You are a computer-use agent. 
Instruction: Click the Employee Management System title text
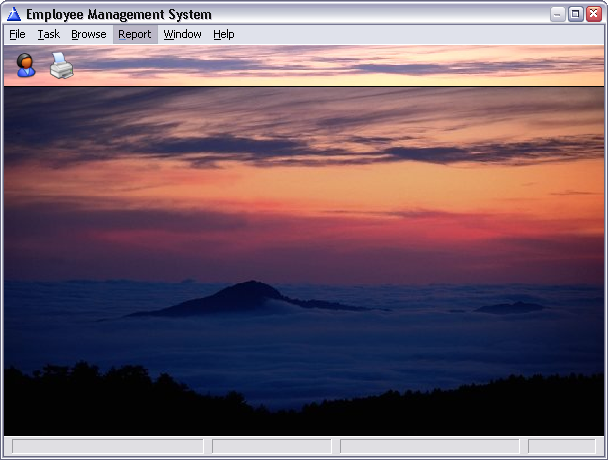pos(118,14)
